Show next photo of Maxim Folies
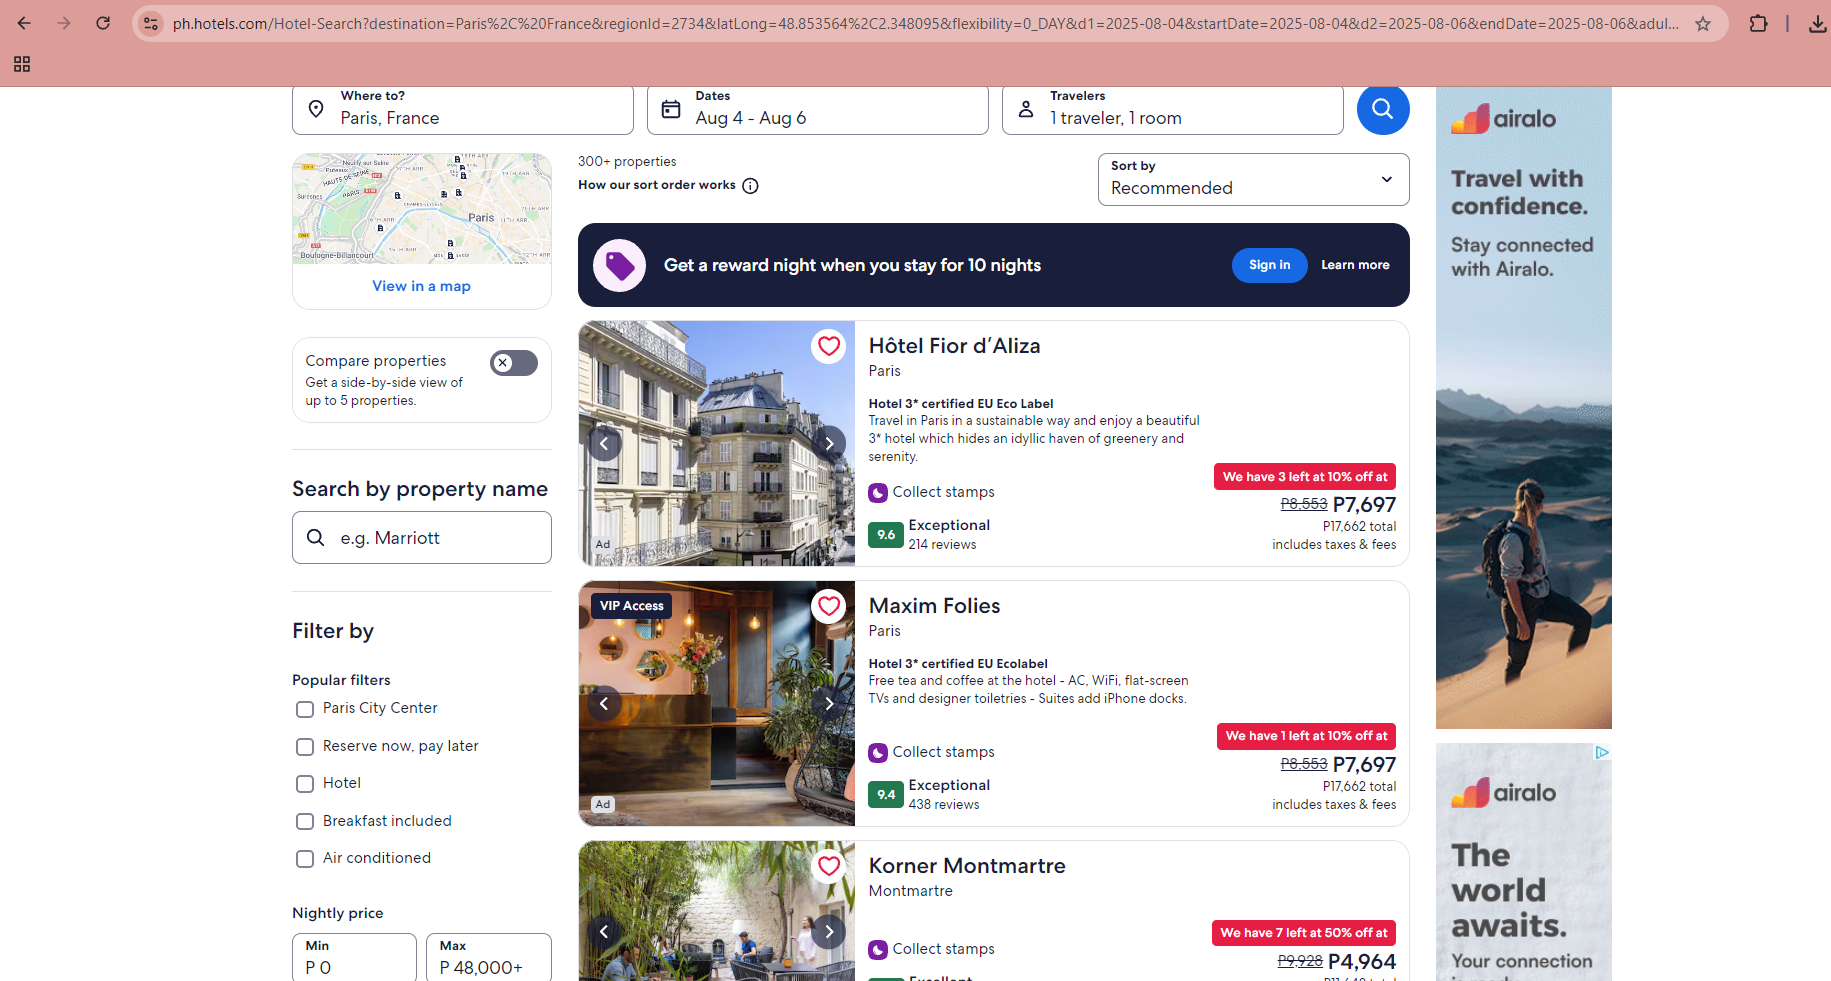The width and height of the screenshot is (1831, 981). [x=829, y=703]
